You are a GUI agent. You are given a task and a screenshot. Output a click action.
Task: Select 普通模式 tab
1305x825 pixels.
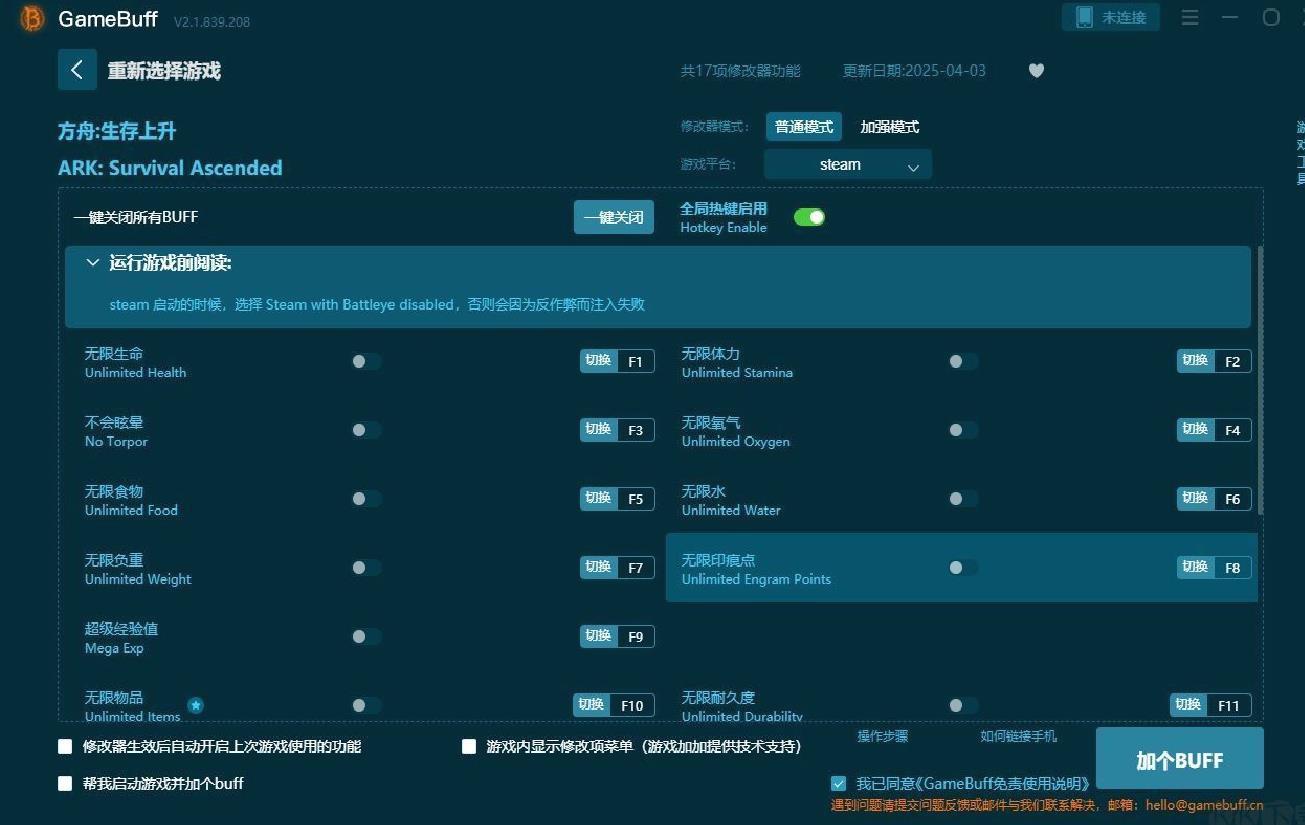click(x=804, y=127)
